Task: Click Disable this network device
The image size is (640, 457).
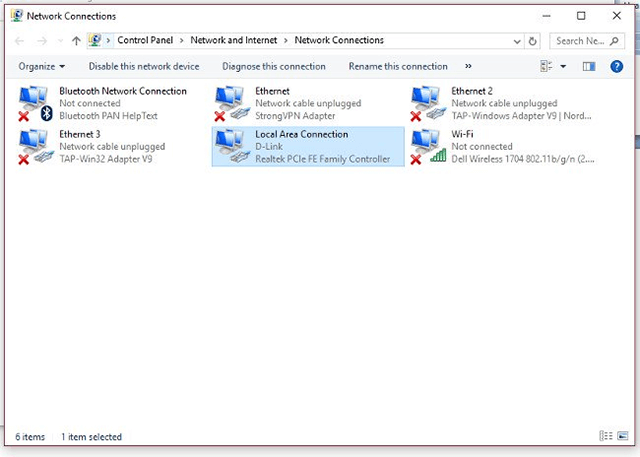Action: pos(144,66)
